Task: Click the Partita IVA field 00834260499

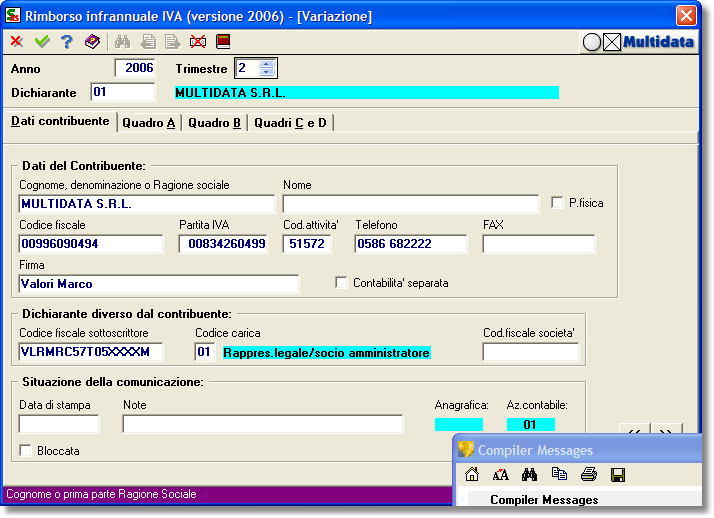Action: tap(223, 244)
